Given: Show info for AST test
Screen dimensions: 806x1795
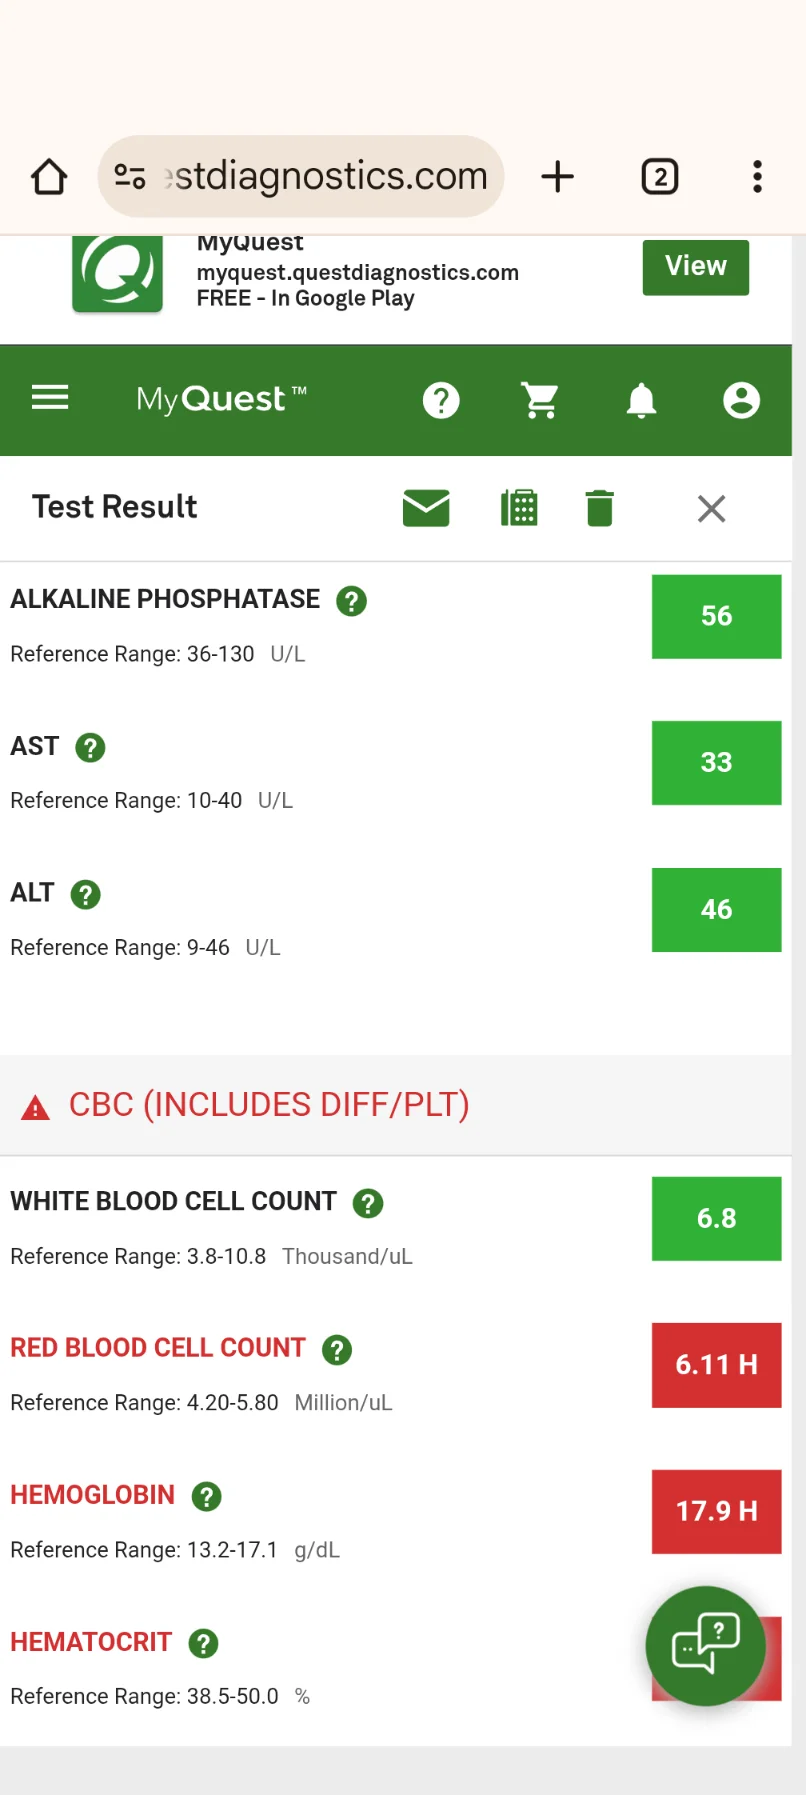Looking at the screenshot, I should (90, 747).
